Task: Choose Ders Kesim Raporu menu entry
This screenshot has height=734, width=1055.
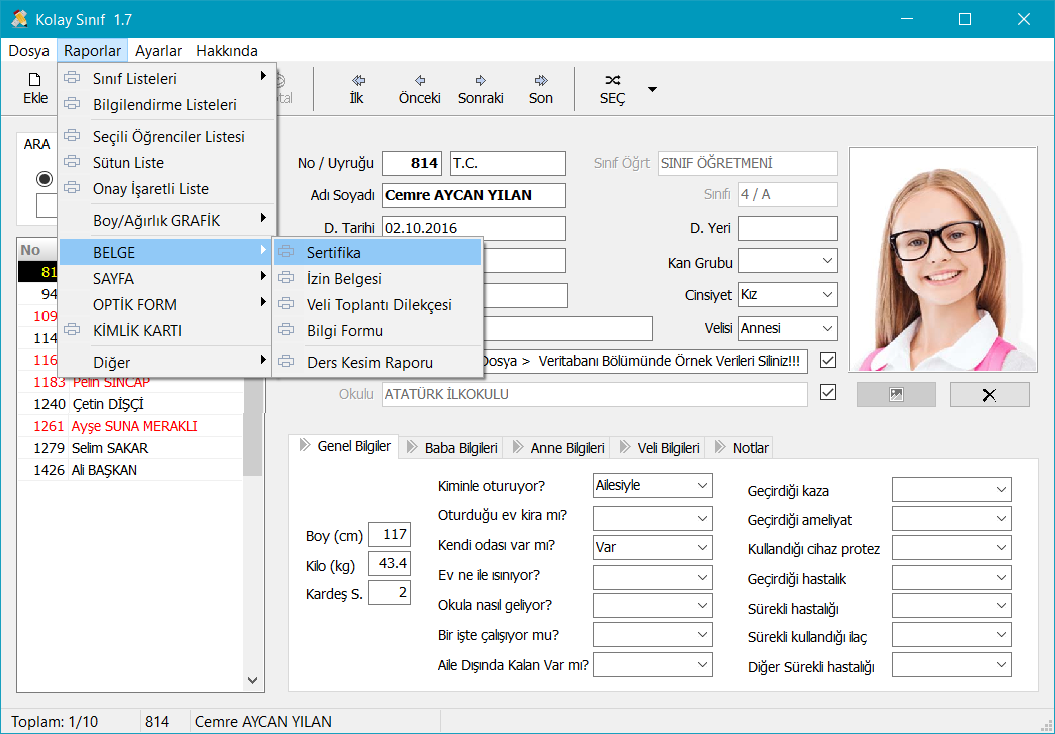Action: pos(369,362)
